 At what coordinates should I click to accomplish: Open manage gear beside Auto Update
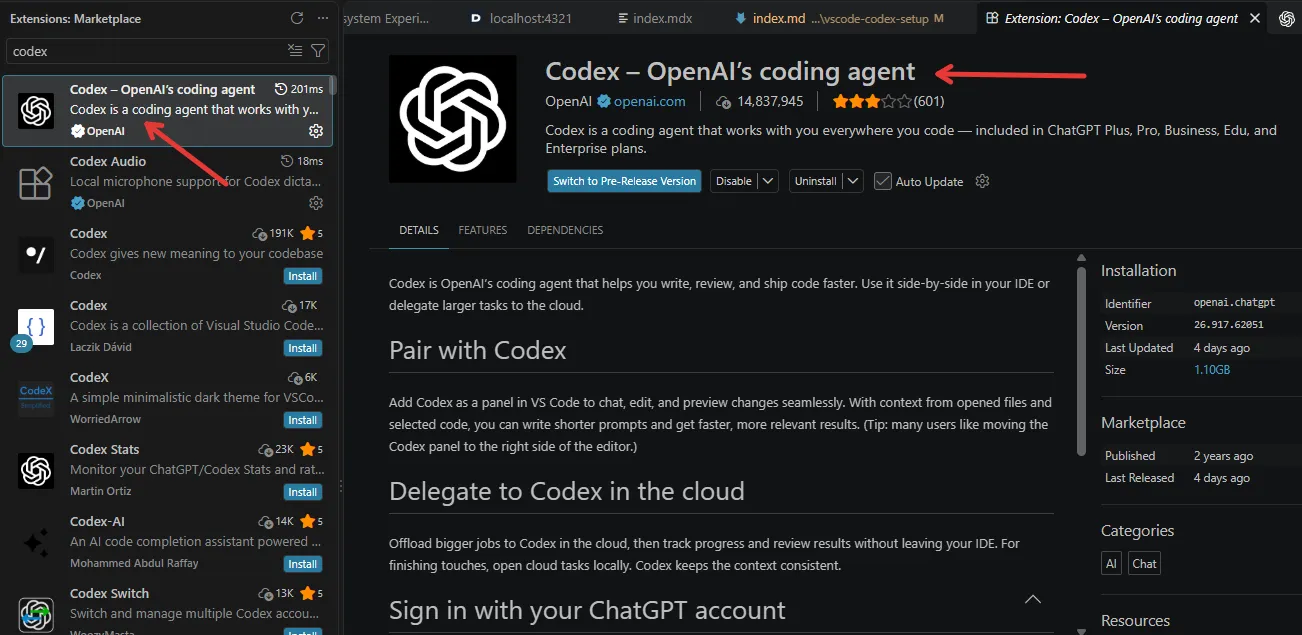click(982, 181)
